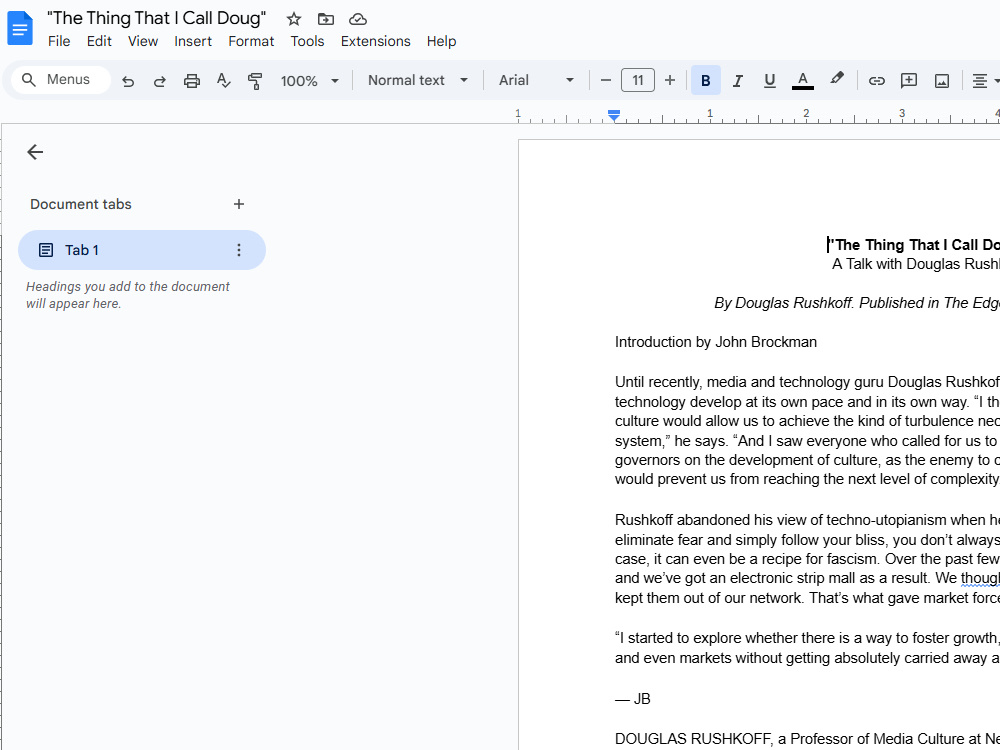Open the View menu
This screenshot has width=1000, height=750.
pos(143,41)
